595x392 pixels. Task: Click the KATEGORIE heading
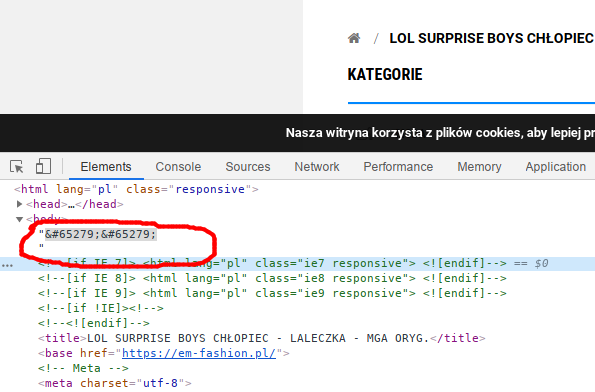(385, 74)
